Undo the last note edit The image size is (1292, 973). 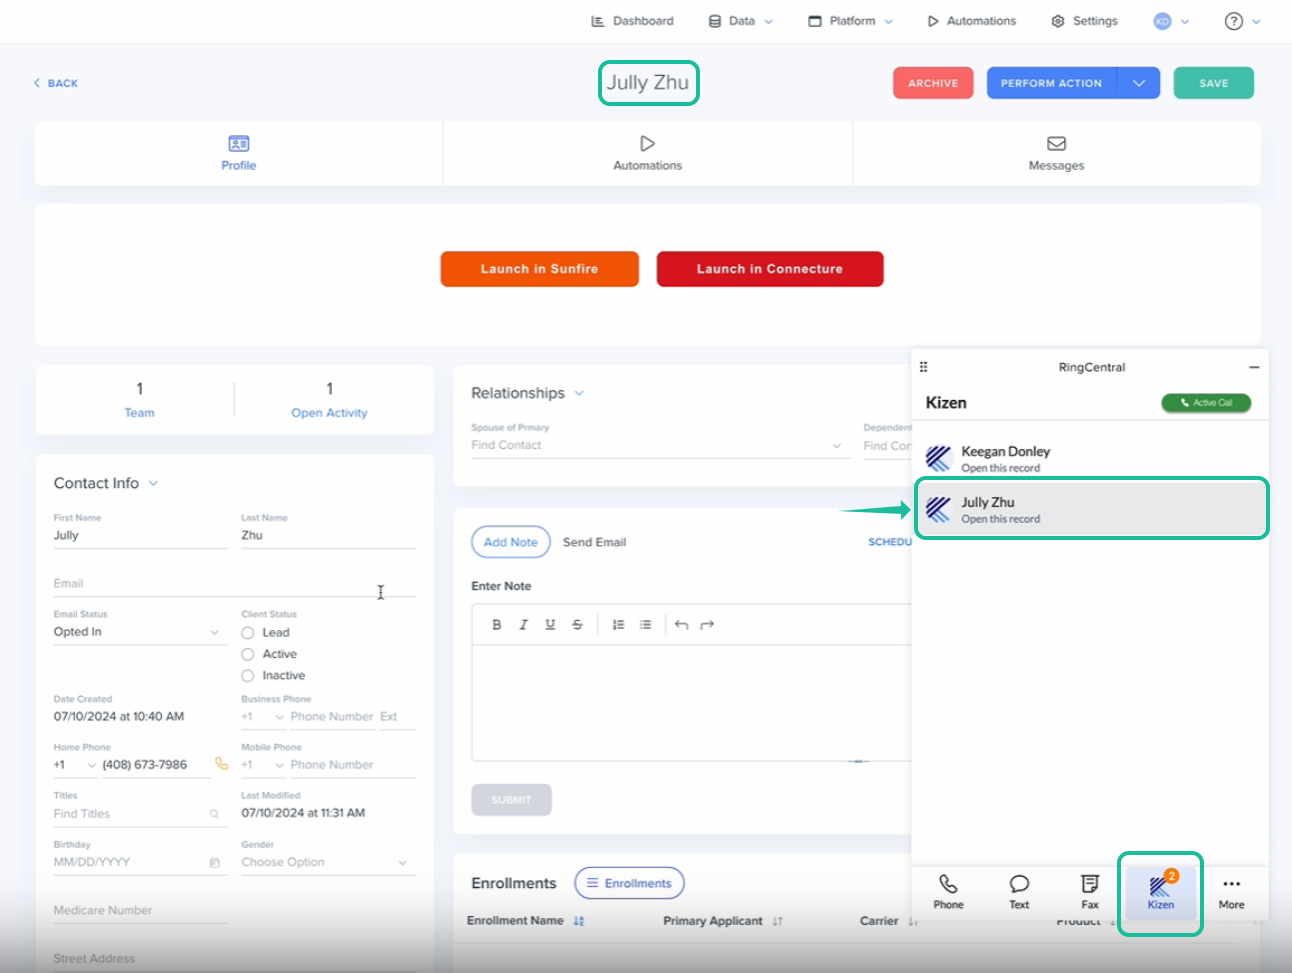click(x=681, y=625)
